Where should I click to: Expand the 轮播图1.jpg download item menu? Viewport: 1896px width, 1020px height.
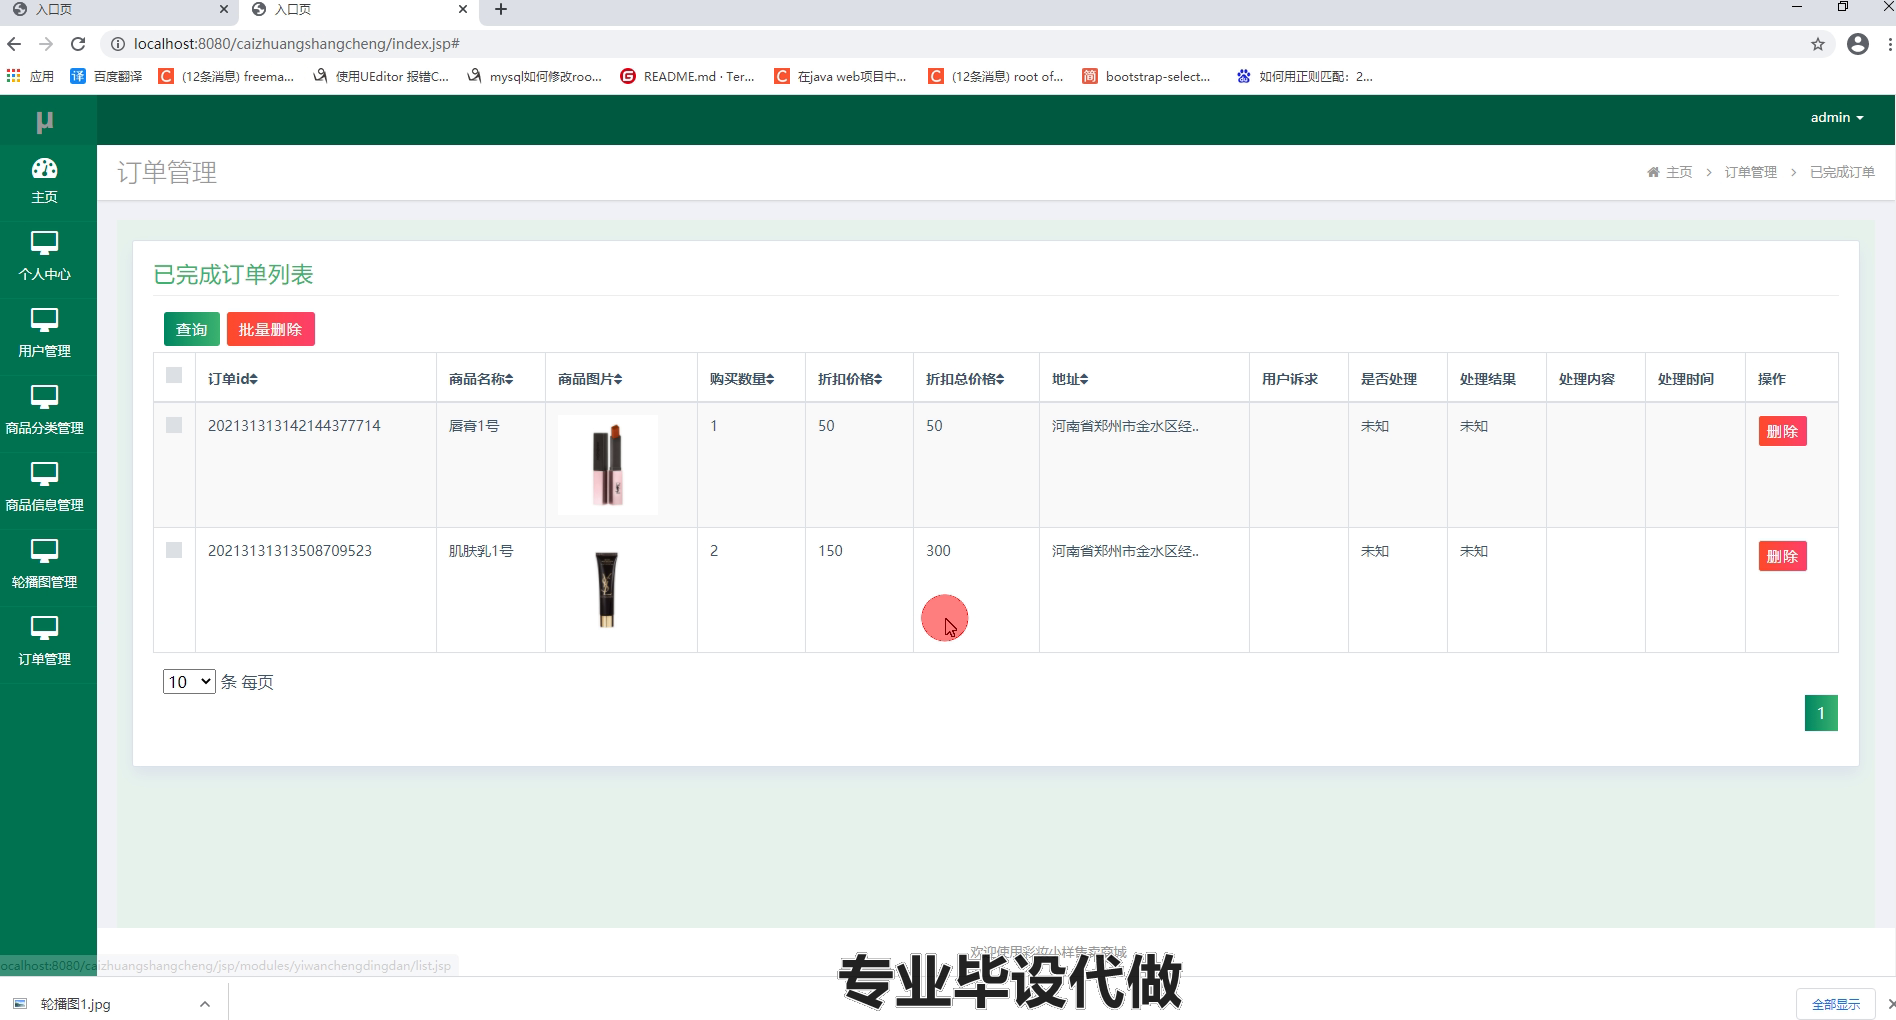pyautogui.click(x=205, y=1004)
